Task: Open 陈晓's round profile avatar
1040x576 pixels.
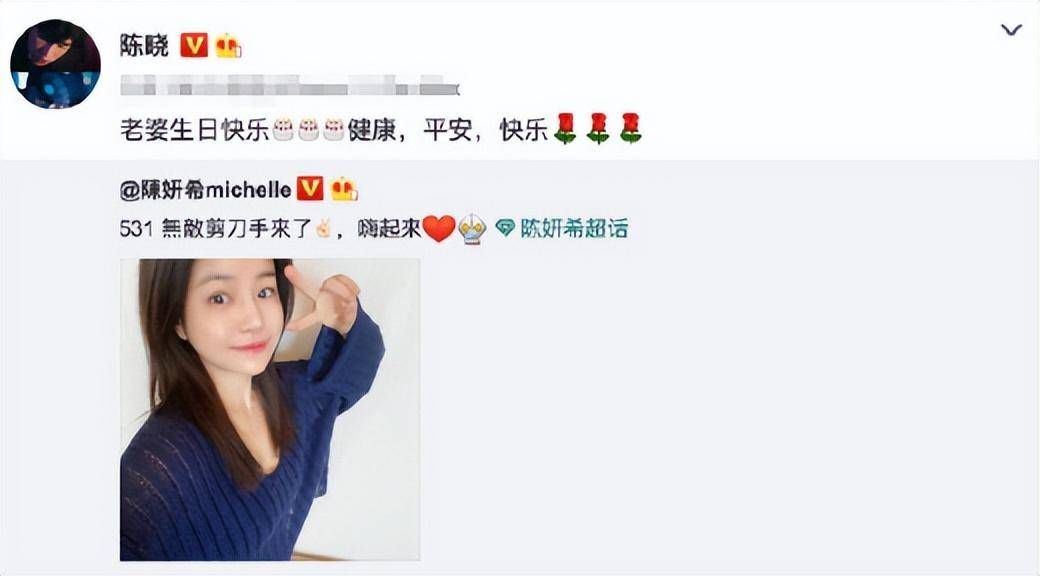Action: (x=55, y=64)
